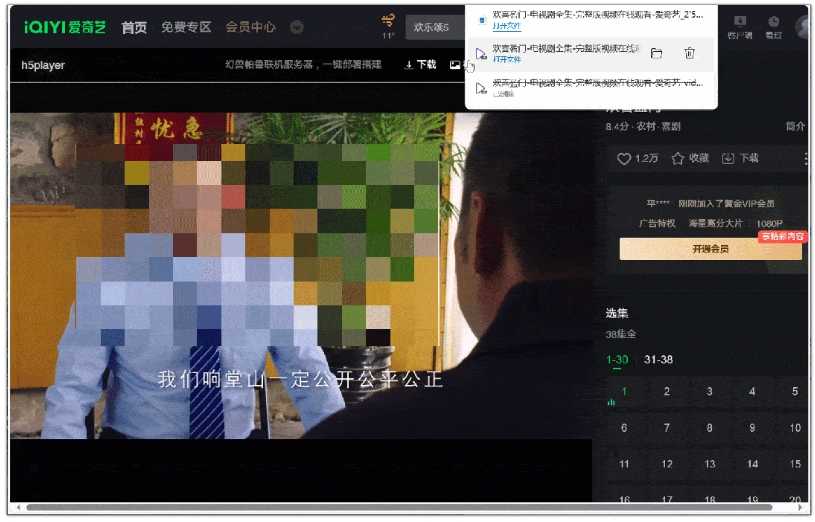
Task: Toggle 收藏 favorite star
Action: pyautogui.click(x=690, y=159)
